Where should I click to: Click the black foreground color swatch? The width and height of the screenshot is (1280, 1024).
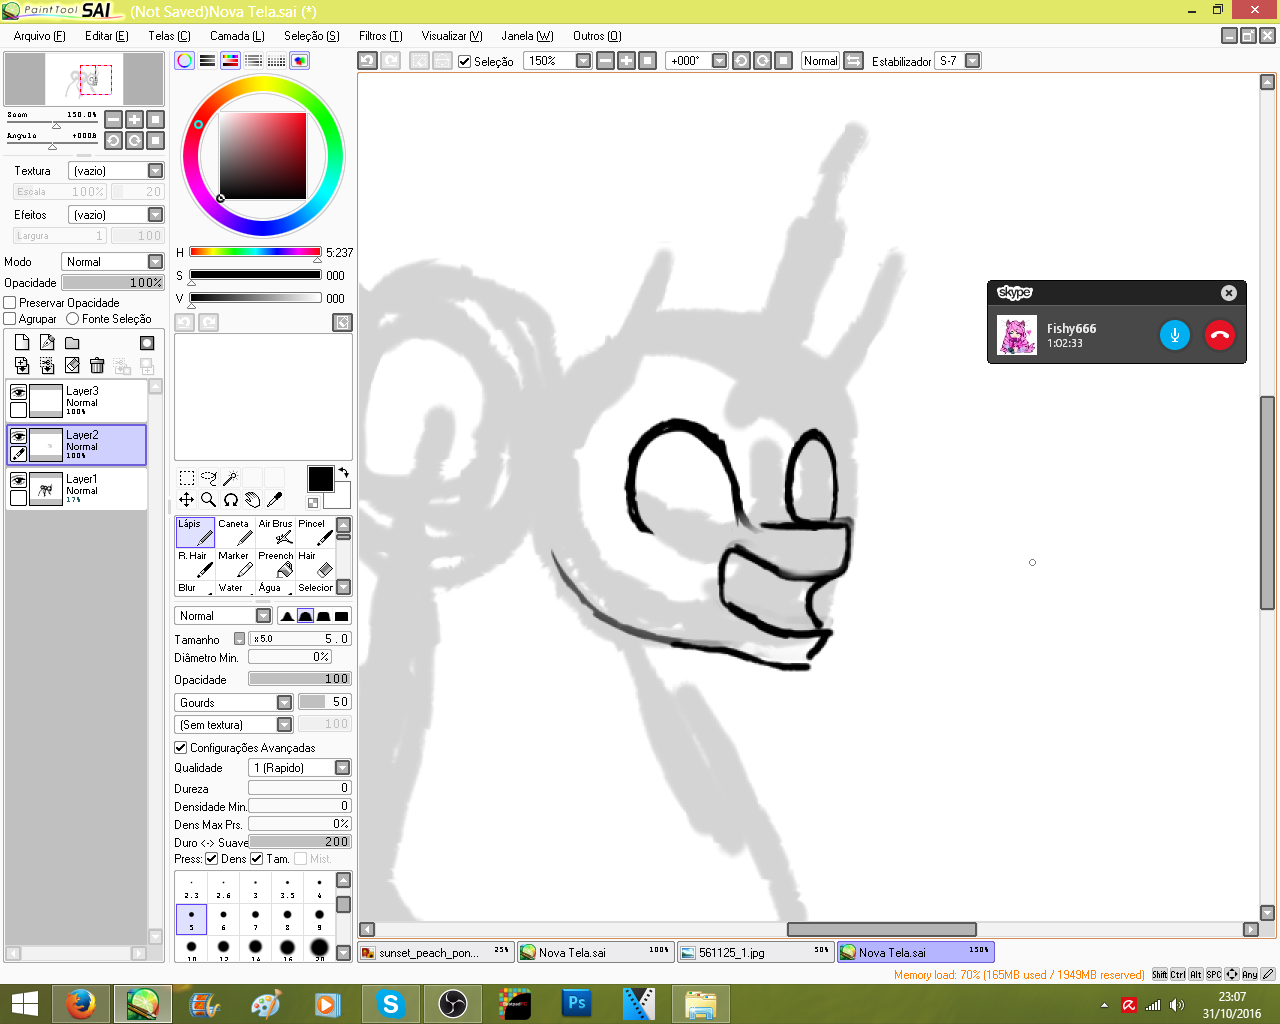point(320,479)
